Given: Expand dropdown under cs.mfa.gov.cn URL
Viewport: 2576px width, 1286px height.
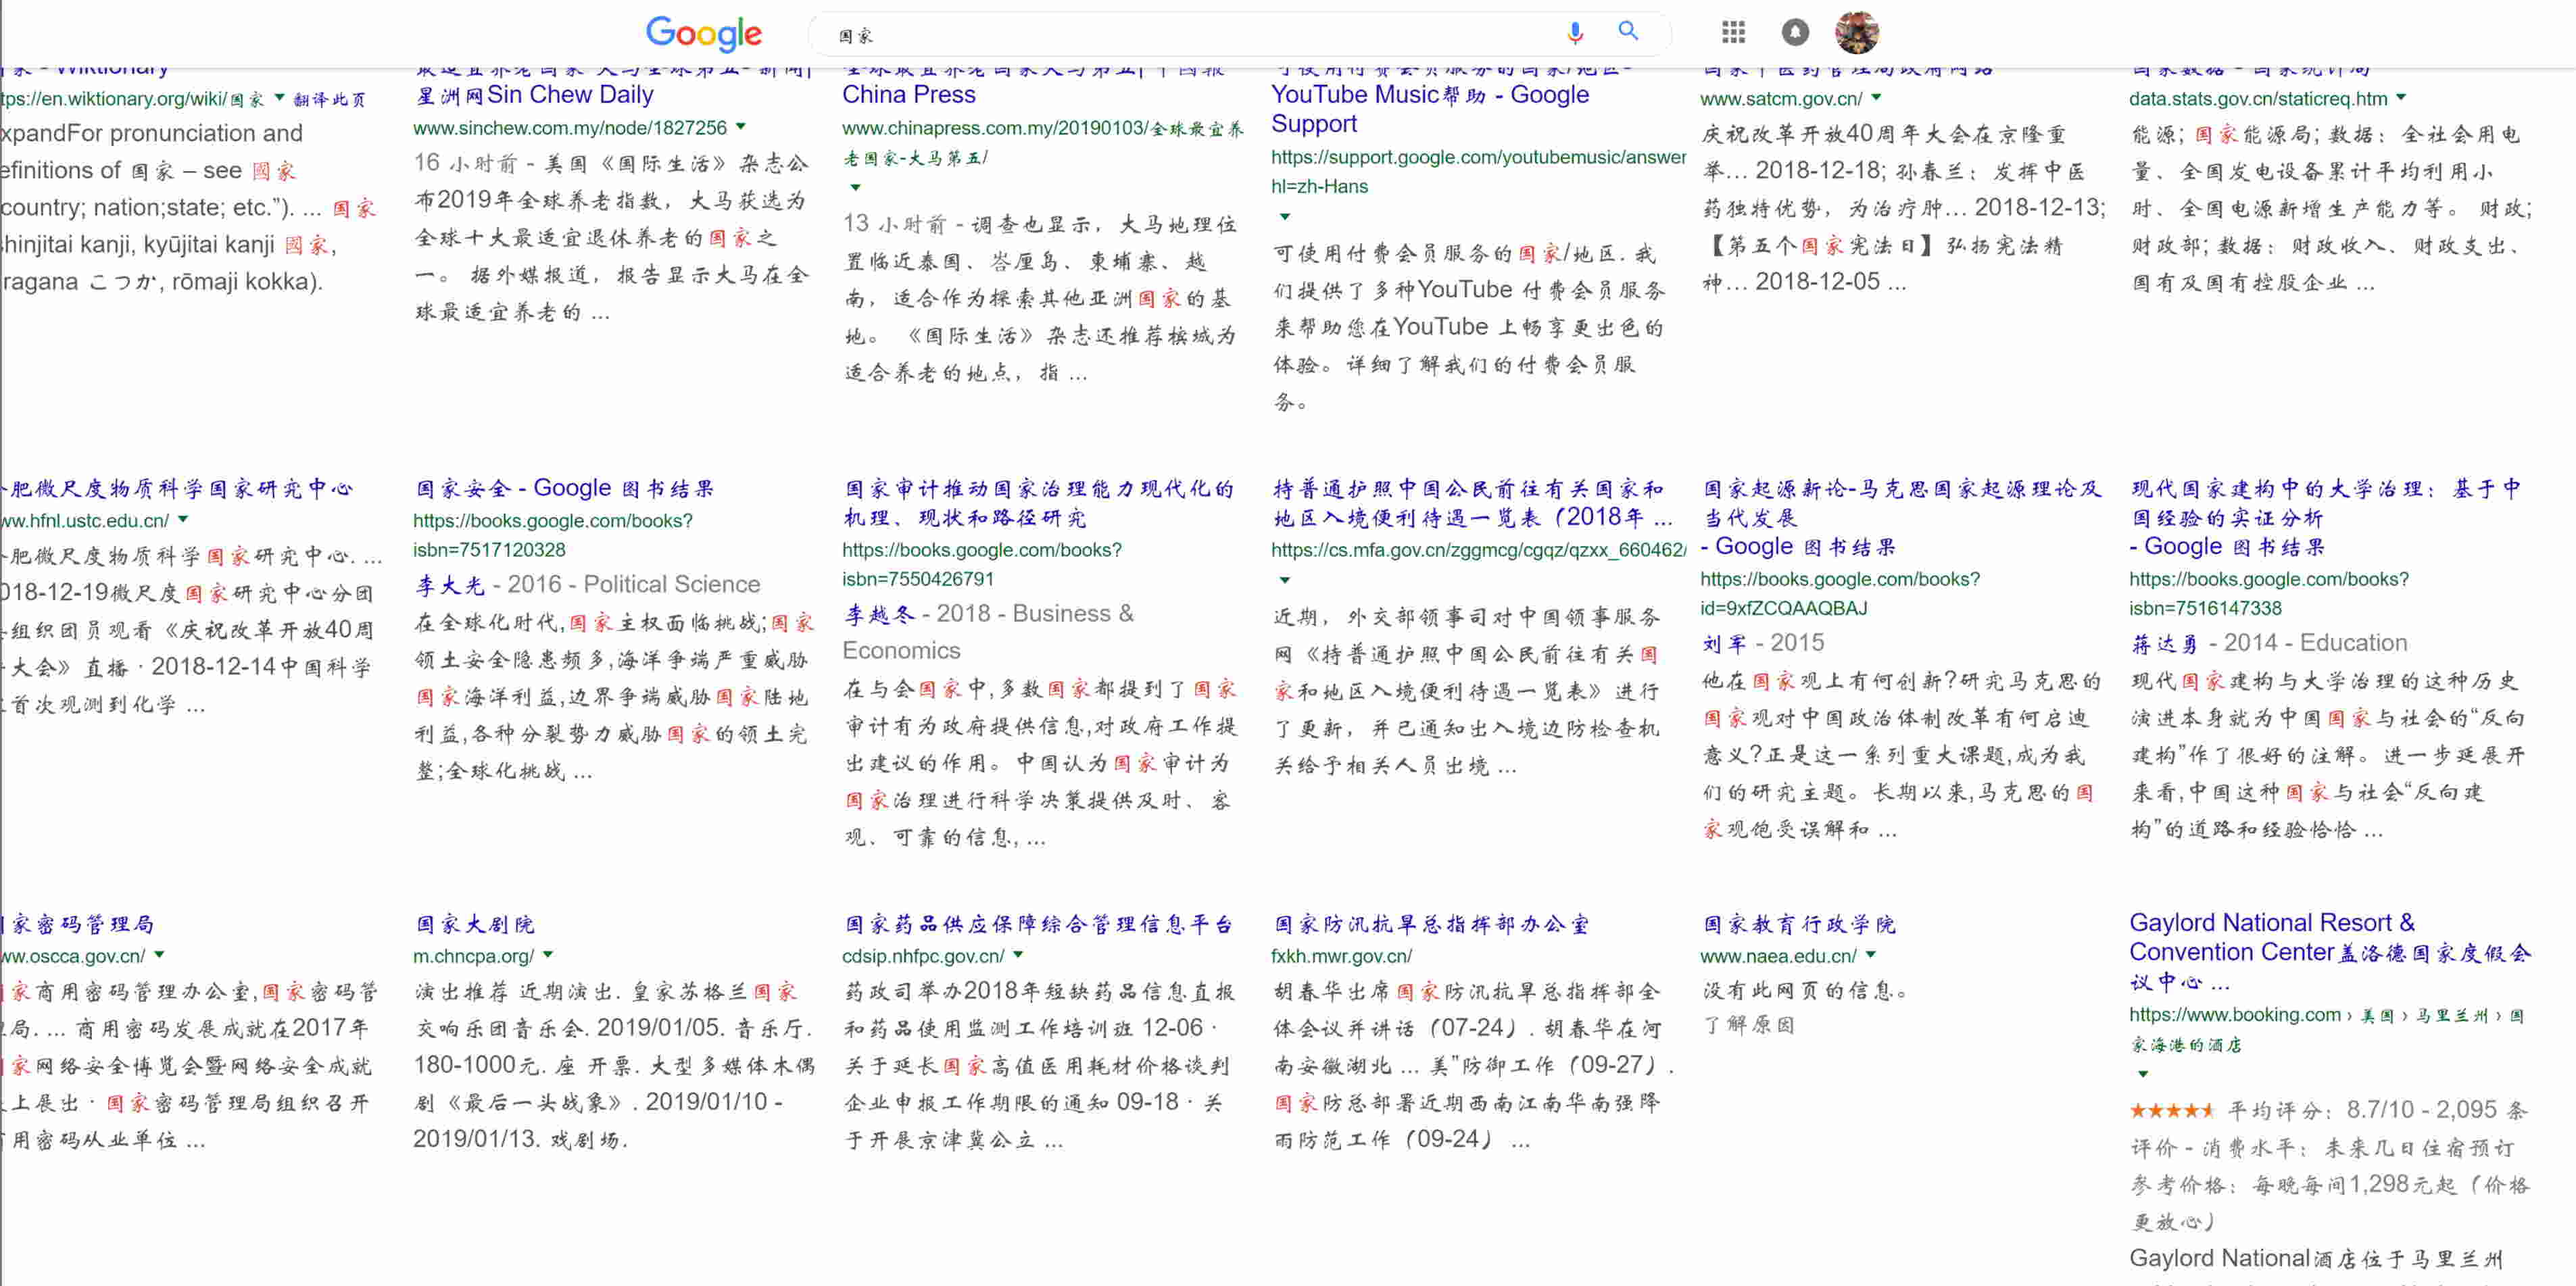Looking at the screenshot, I should [1285, 580].
